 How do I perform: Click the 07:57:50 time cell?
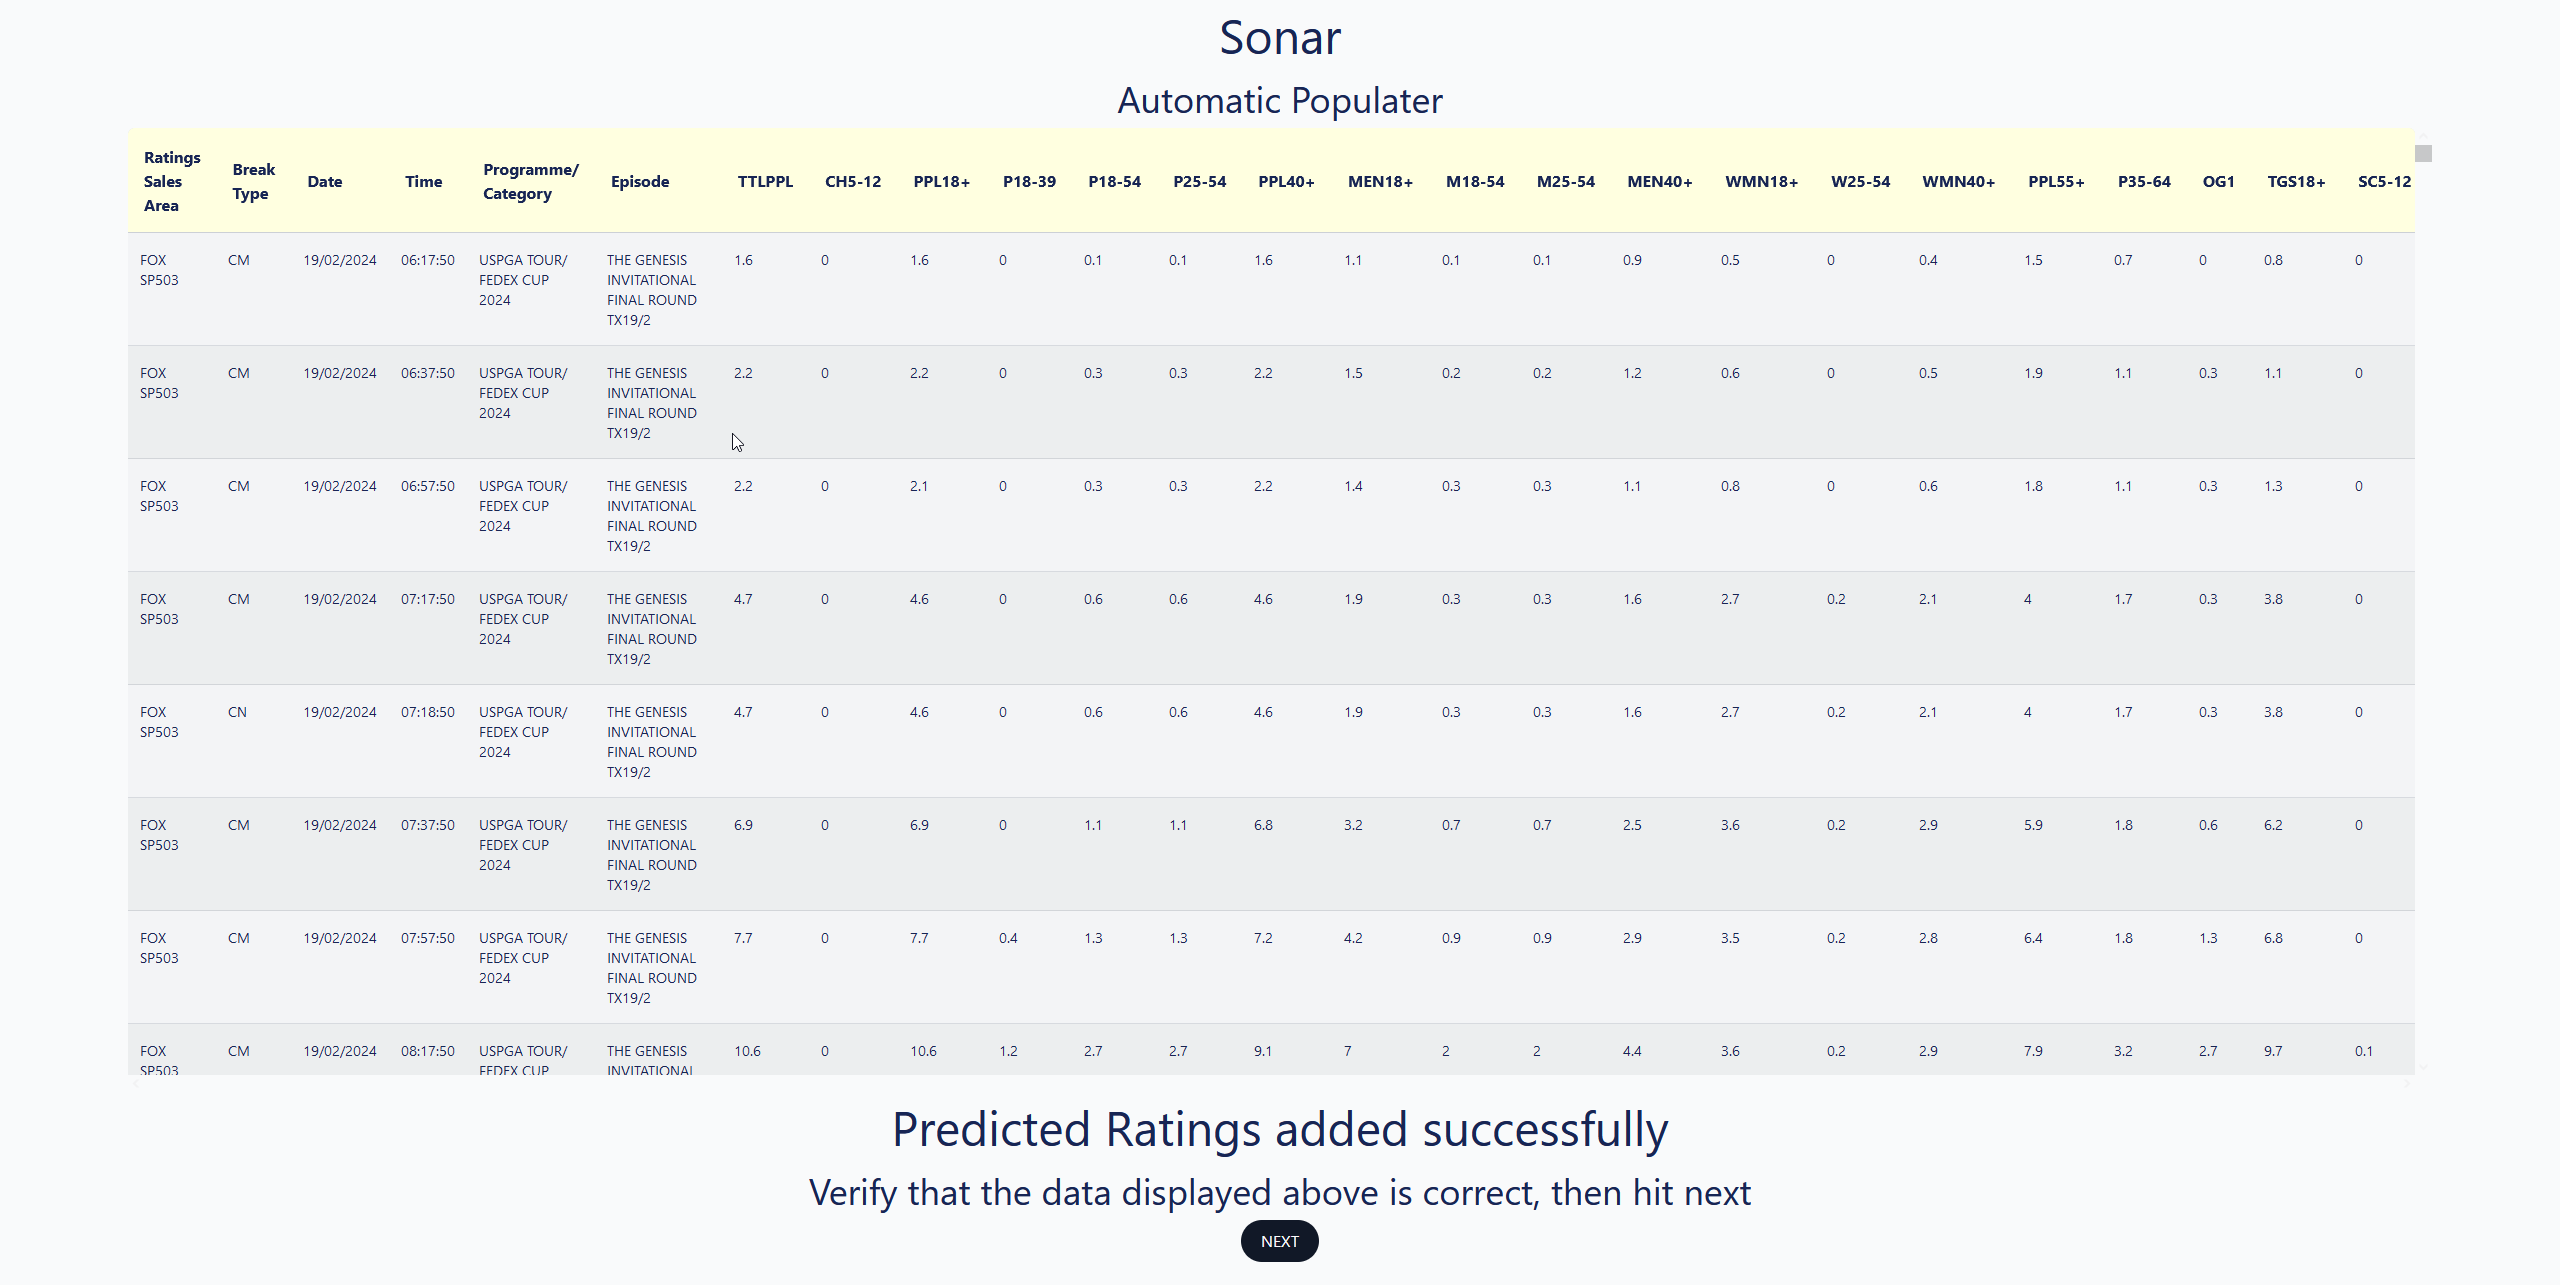(427, 939)
